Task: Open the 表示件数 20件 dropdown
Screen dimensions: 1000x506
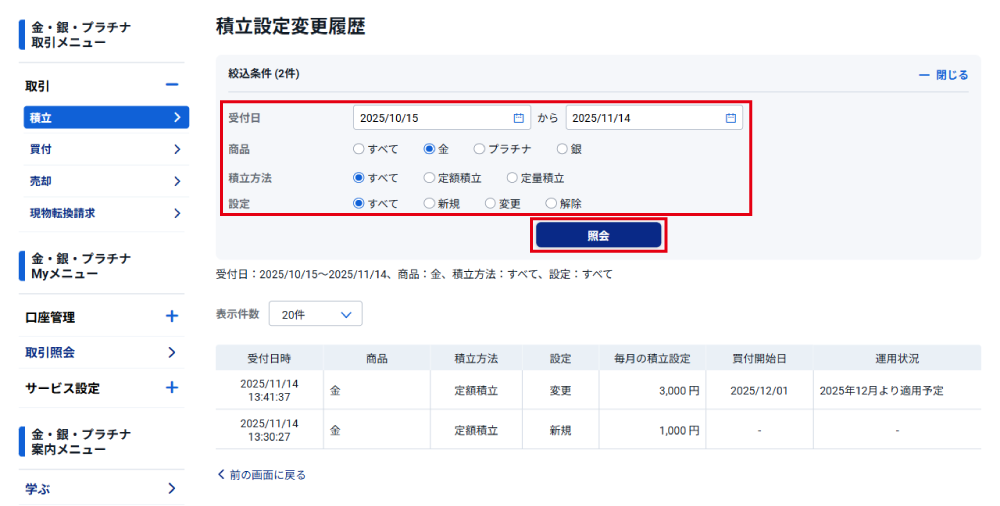Action: [x=315, y=314]
